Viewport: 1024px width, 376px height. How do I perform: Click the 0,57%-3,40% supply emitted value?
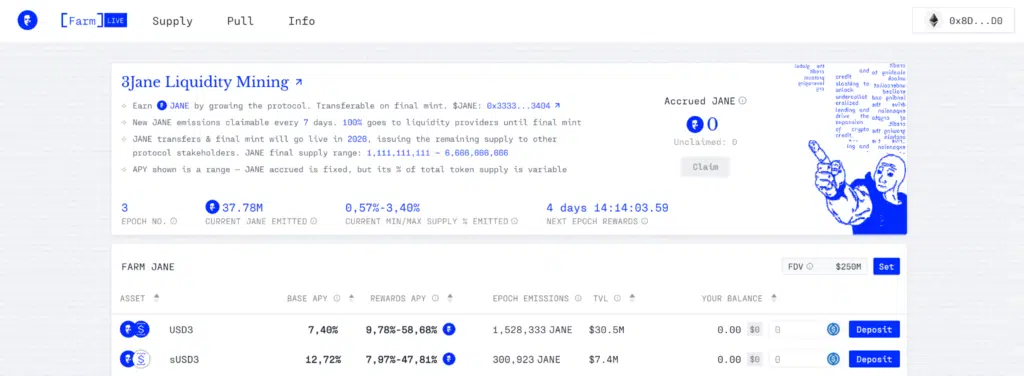382,208
